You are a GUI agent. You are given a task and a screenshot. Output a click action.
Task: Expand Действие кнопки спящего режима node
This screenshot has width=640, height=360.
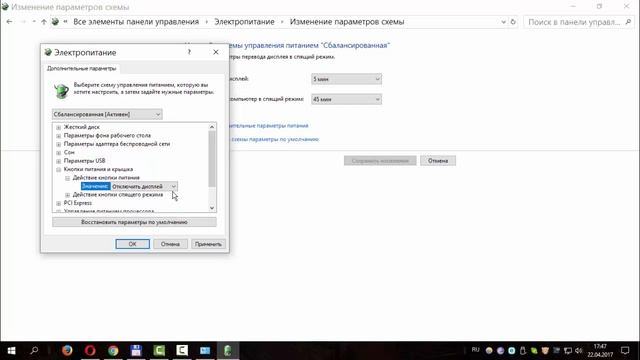point(68,195)
